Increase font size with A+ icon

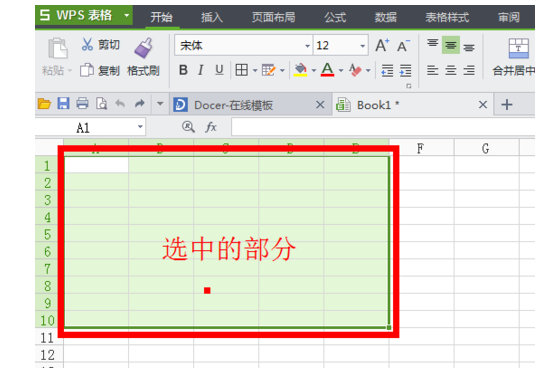[x=382, y=45]
